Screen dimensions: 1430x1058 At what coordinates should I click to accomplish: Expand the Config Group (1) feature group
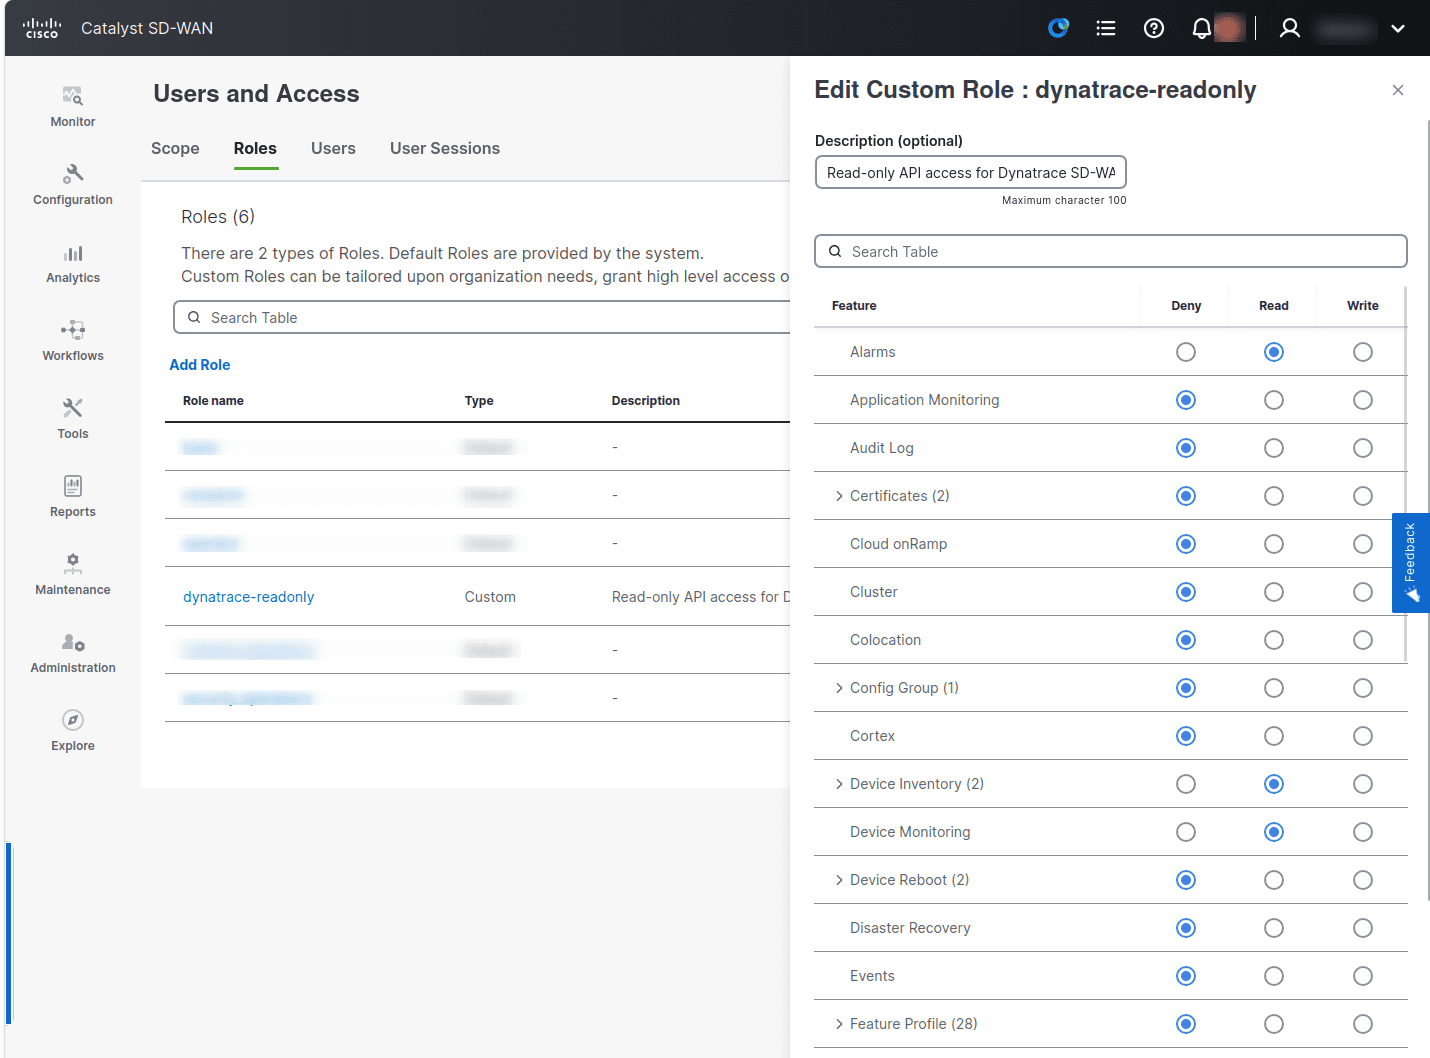pos(839,688)
